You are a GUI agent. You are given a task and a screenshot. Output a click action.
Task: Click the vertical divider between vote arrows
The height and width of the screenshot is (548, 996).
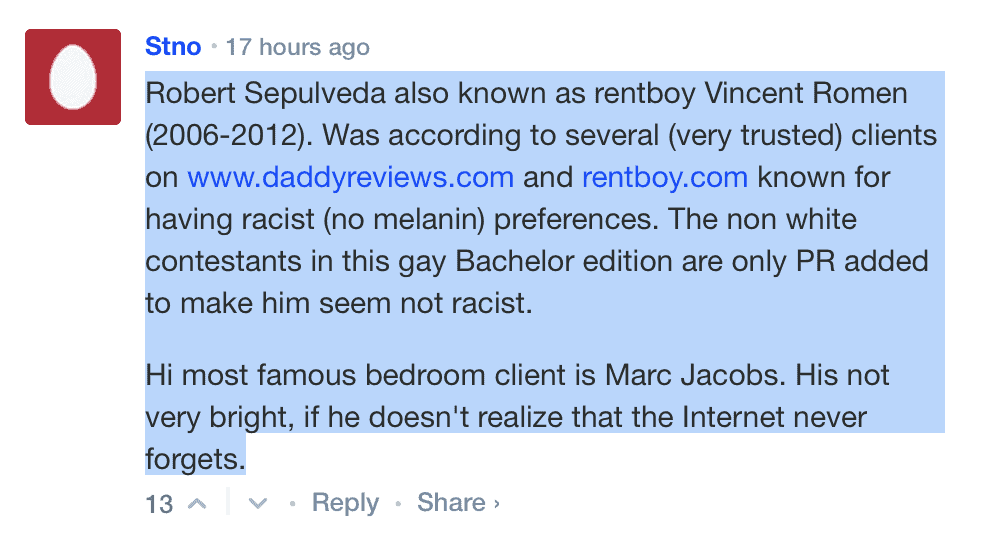coord(227,502)
